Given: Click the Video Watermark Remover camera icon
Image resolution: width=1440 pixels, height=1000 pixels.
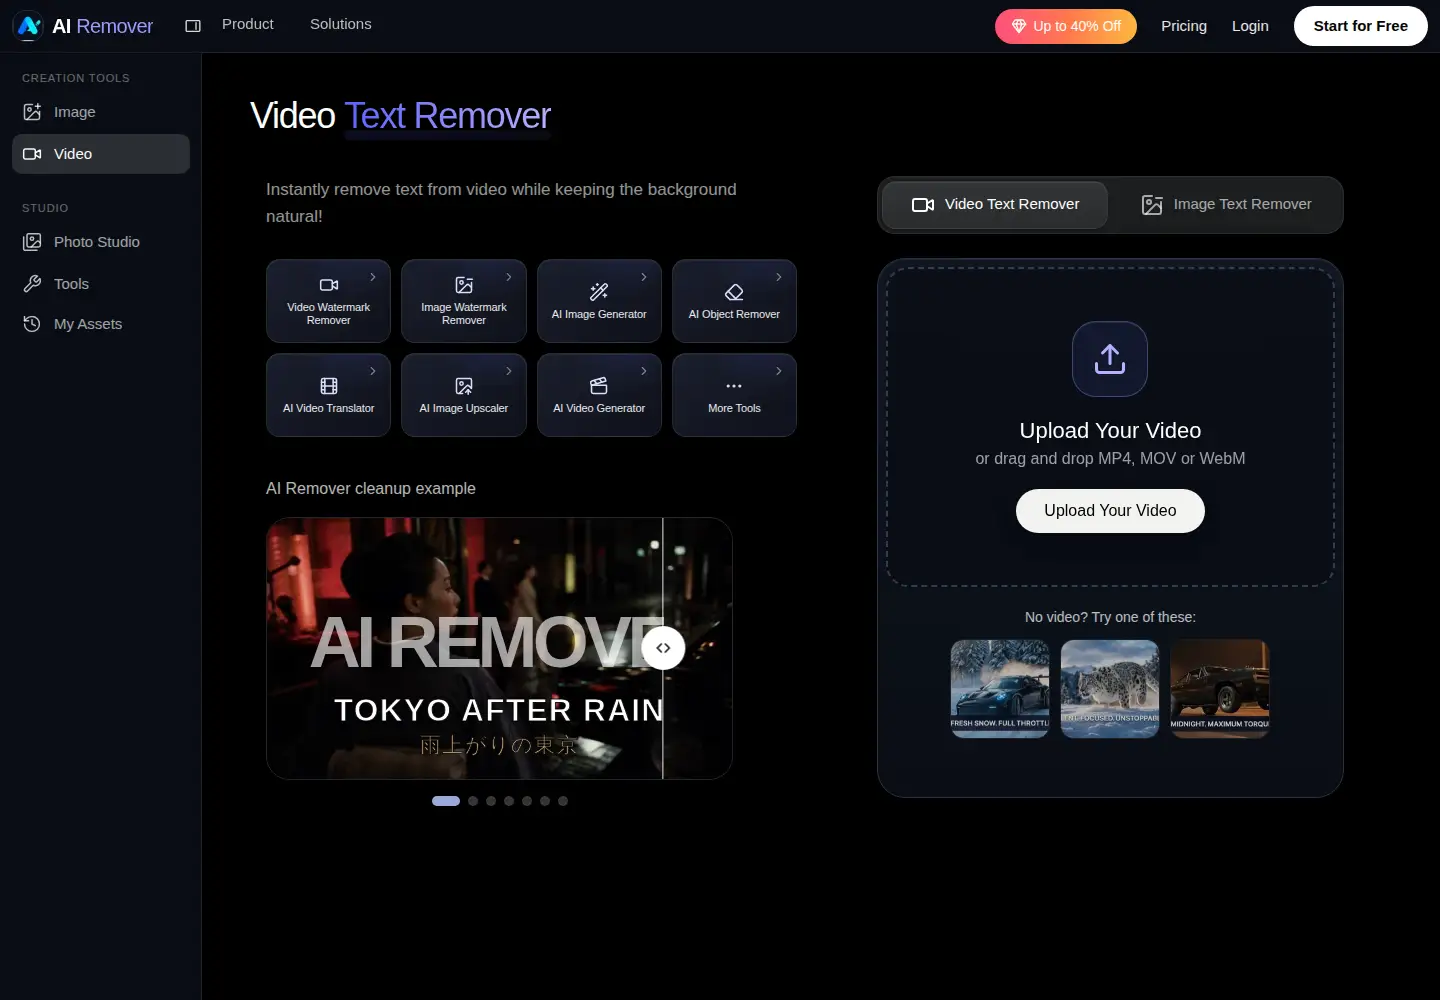Looking at the screenshot, I should point(329,285).
